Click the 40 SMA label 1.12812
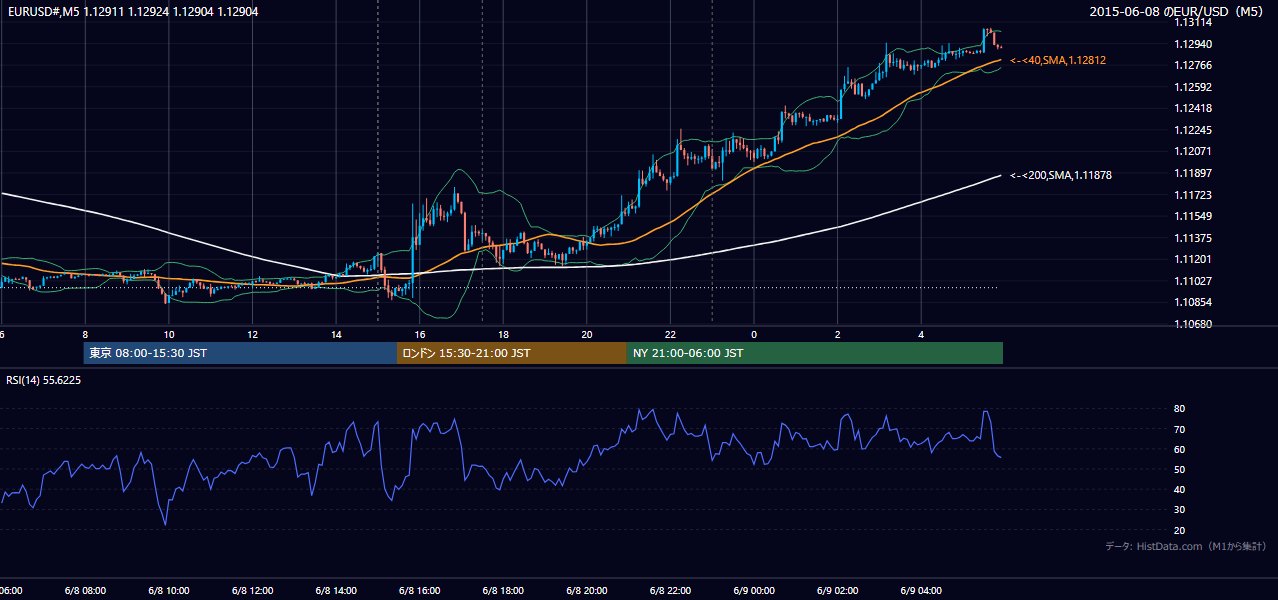 1058,60
